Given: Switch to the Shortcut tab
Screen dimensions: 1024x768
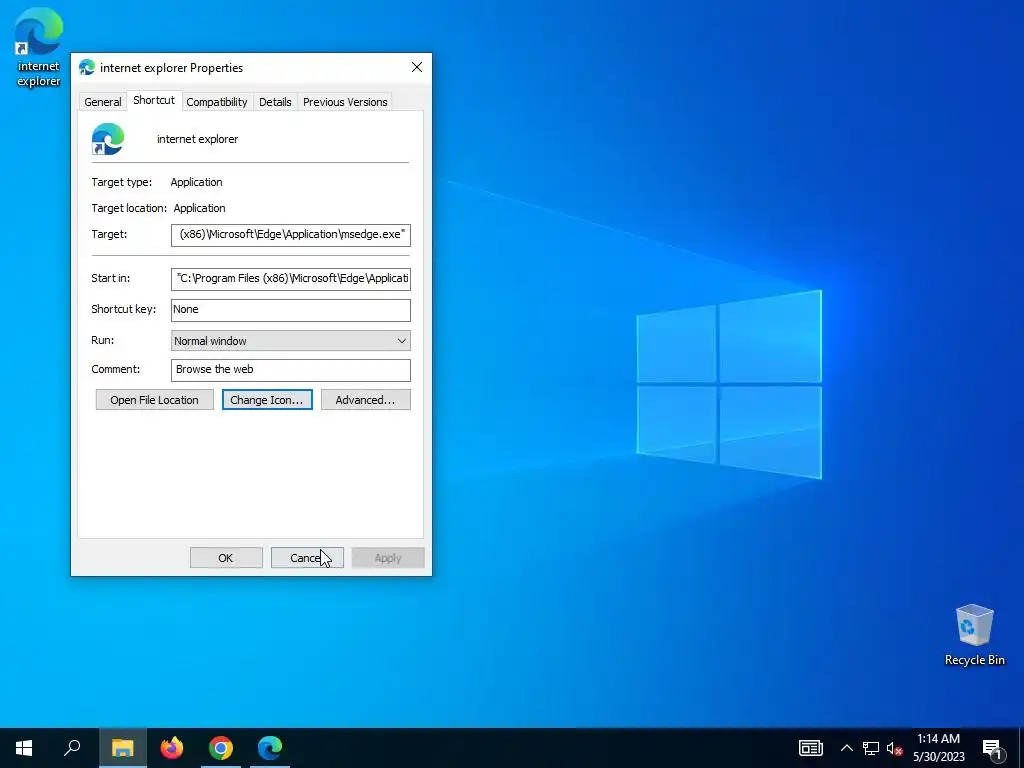Looking at the screenshot, I should 154,100.
